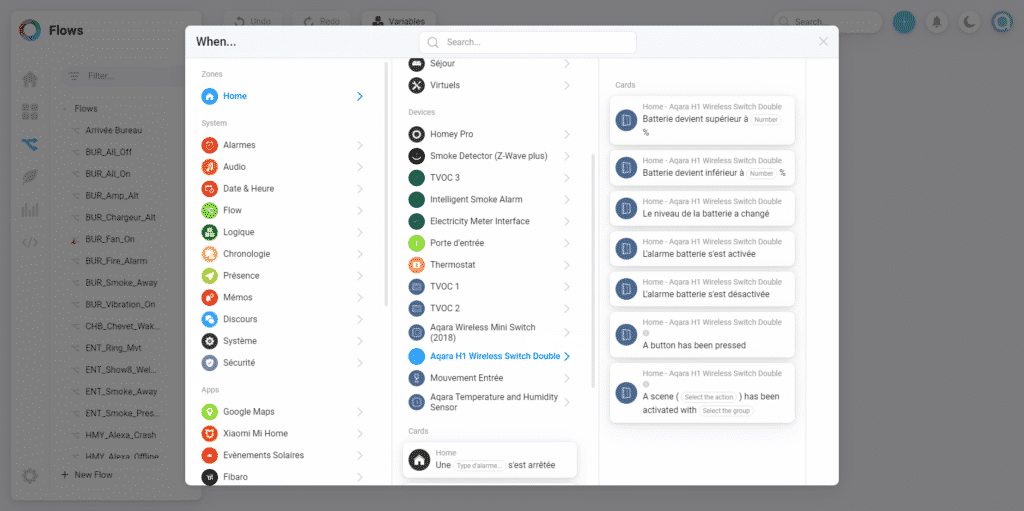Click the notification bell icon in background
This screenshot has width=1024, height=511.
pyautogui.click(x=936, y=22)
